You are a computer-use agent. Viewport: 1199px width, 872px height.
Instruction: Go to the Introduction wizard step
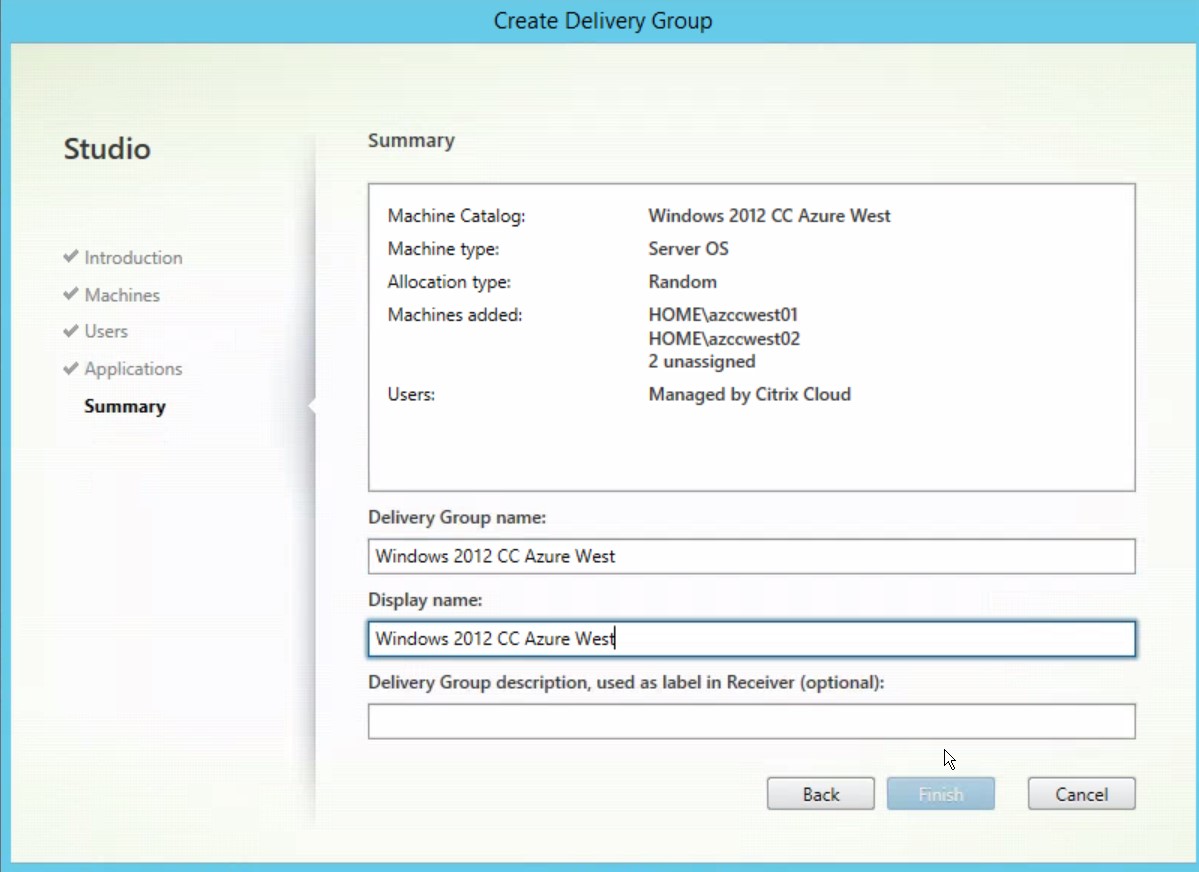click(x=133, y=258)
